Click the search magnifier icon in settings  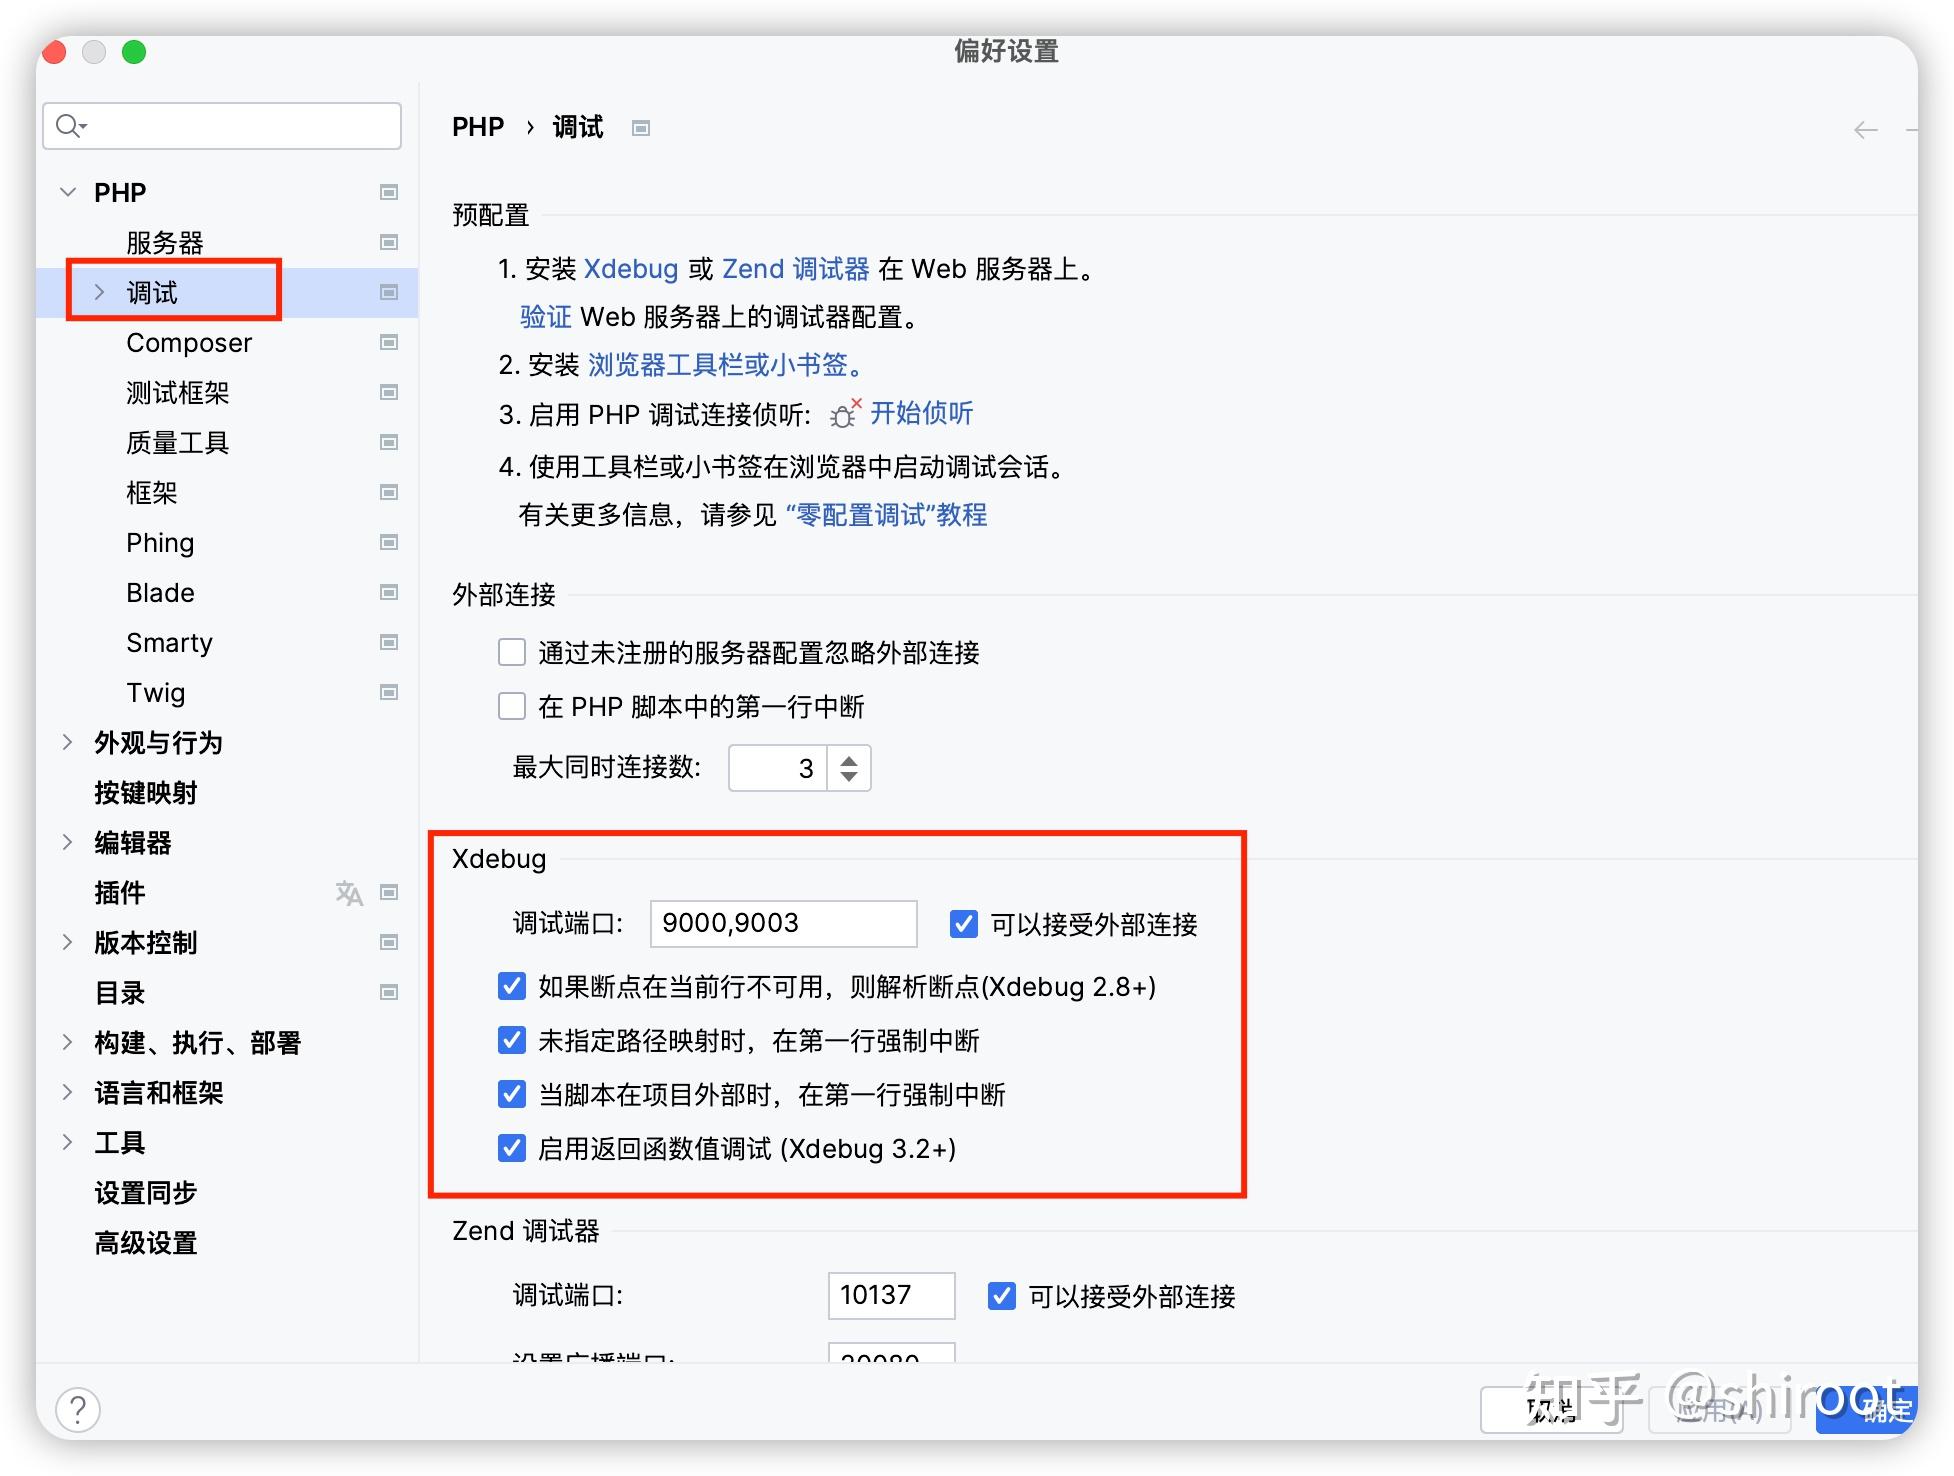[x=70, y=126]
